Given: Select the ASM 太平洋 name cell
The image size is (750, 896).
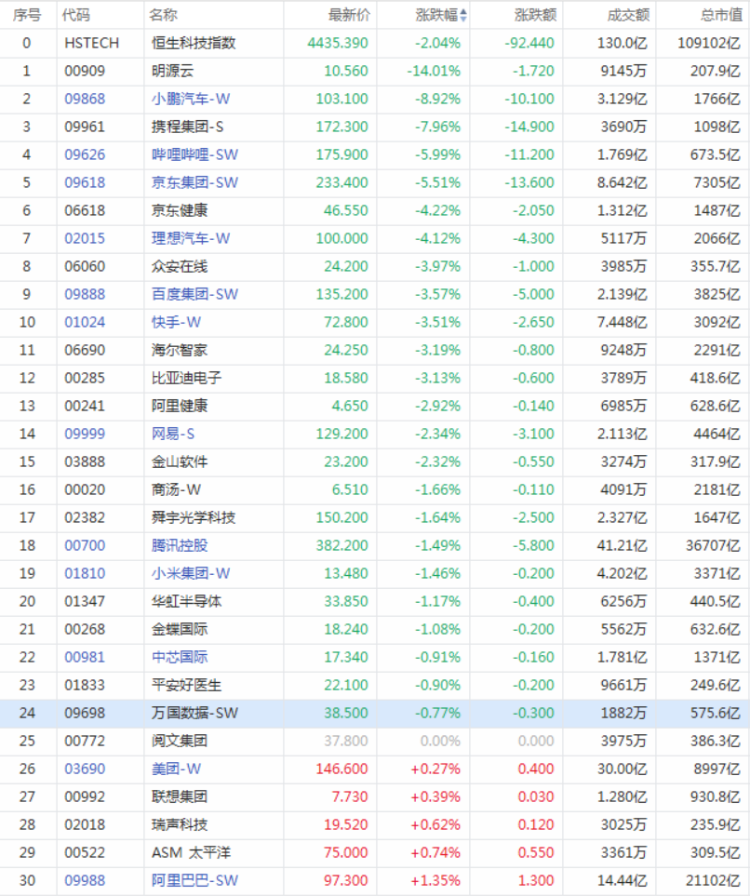Looking at the screenshot, I should 191,853.
